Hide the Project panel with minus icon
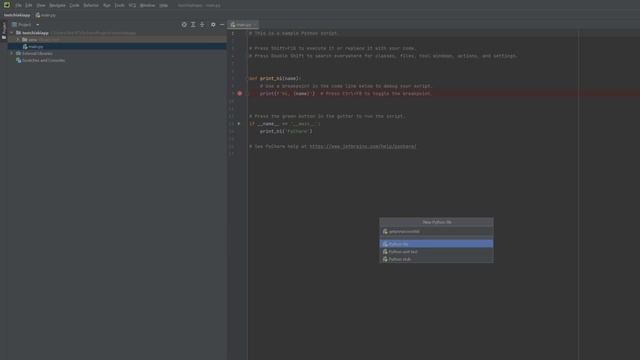The image size is (640, 360). pos(222,25)
